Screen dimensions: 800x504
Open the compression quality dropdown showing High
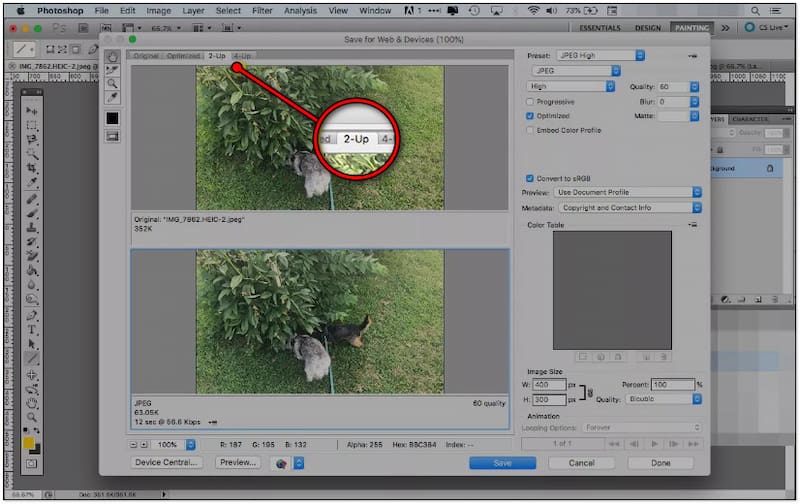[570, 86]
